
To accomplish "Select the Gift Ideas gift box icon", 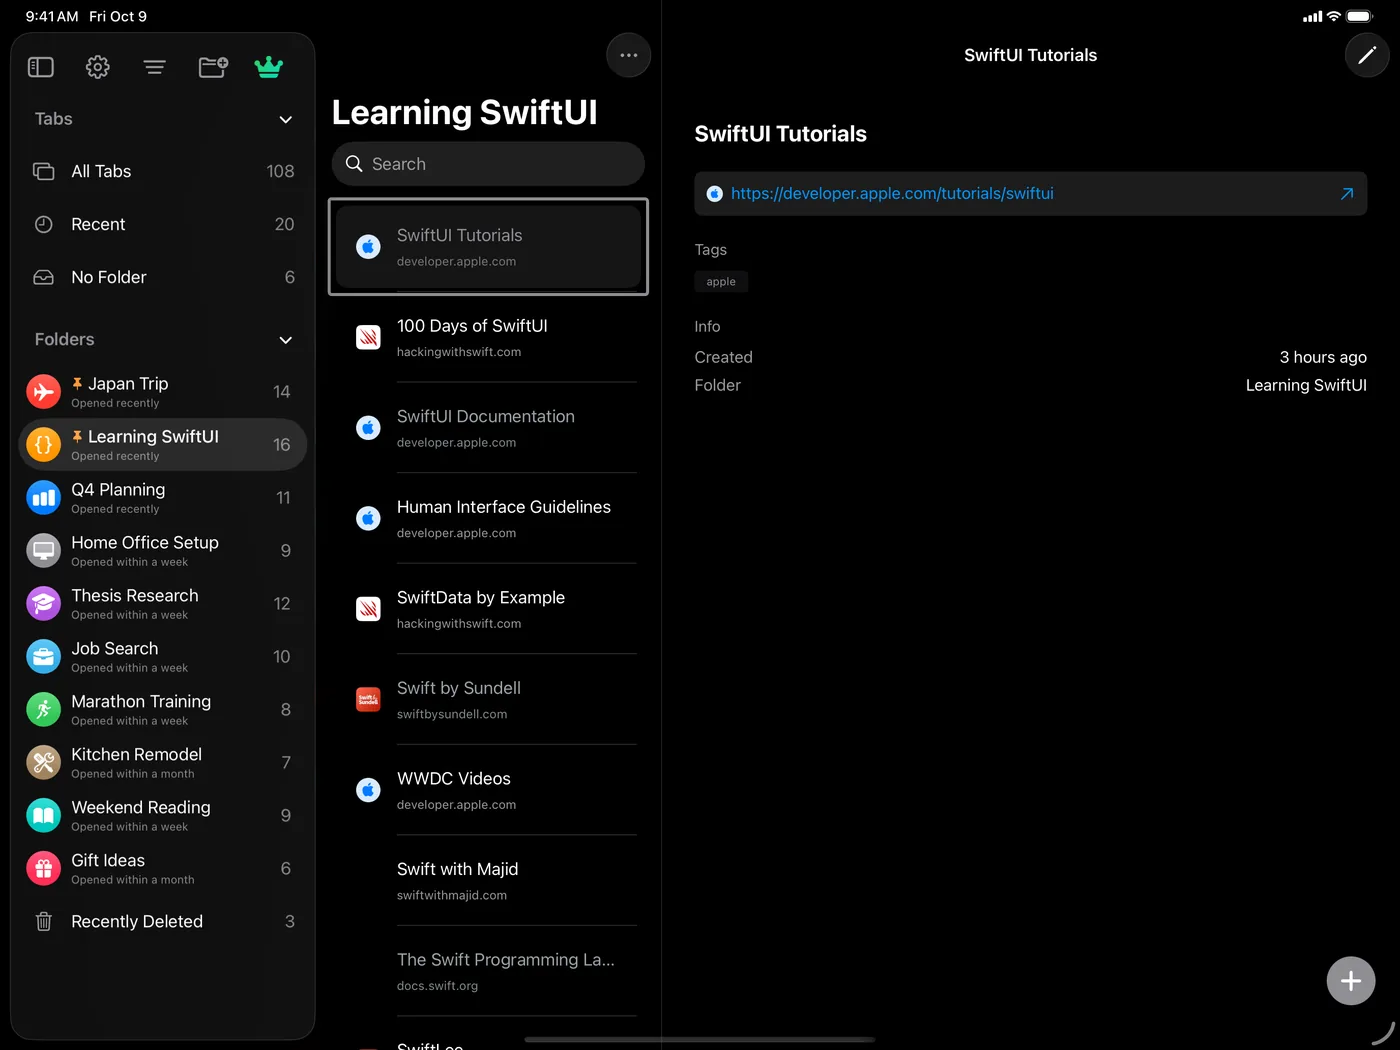I will coord(43,869).
